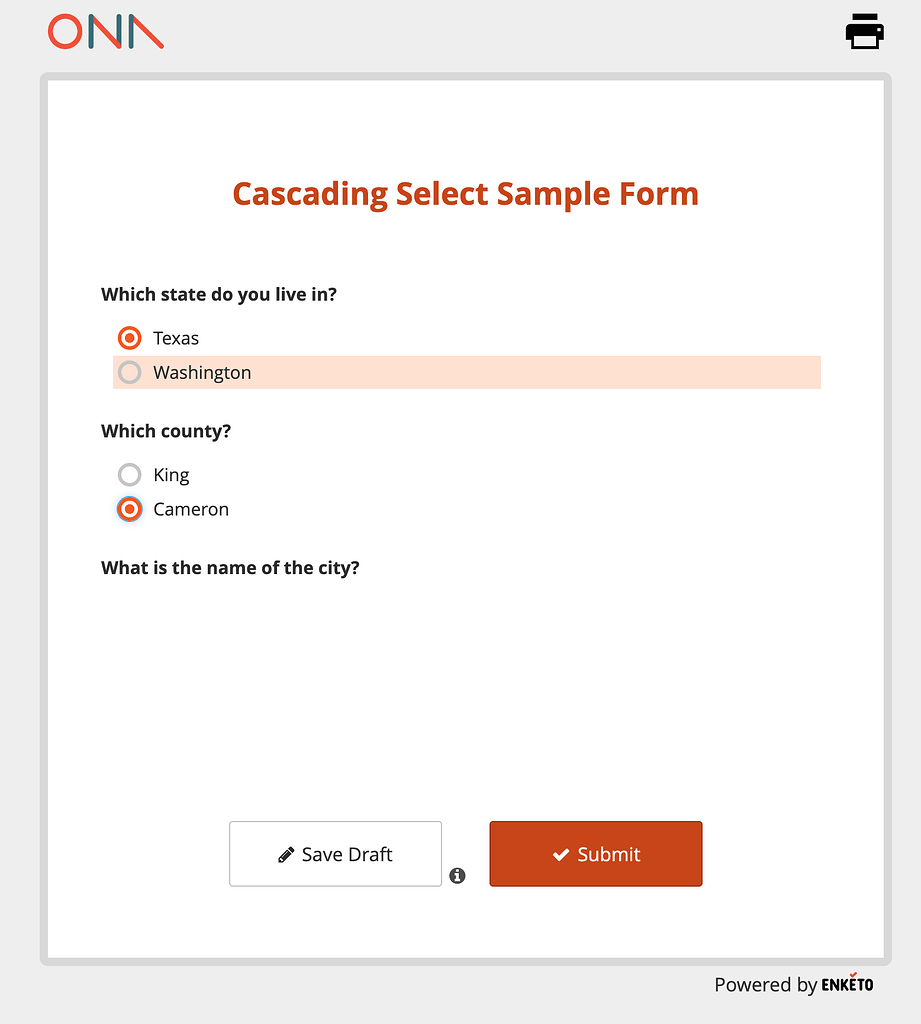921x1024 pixels.
Task: Click the question 'Which state do you live in?'
Action: click(218, 294)
